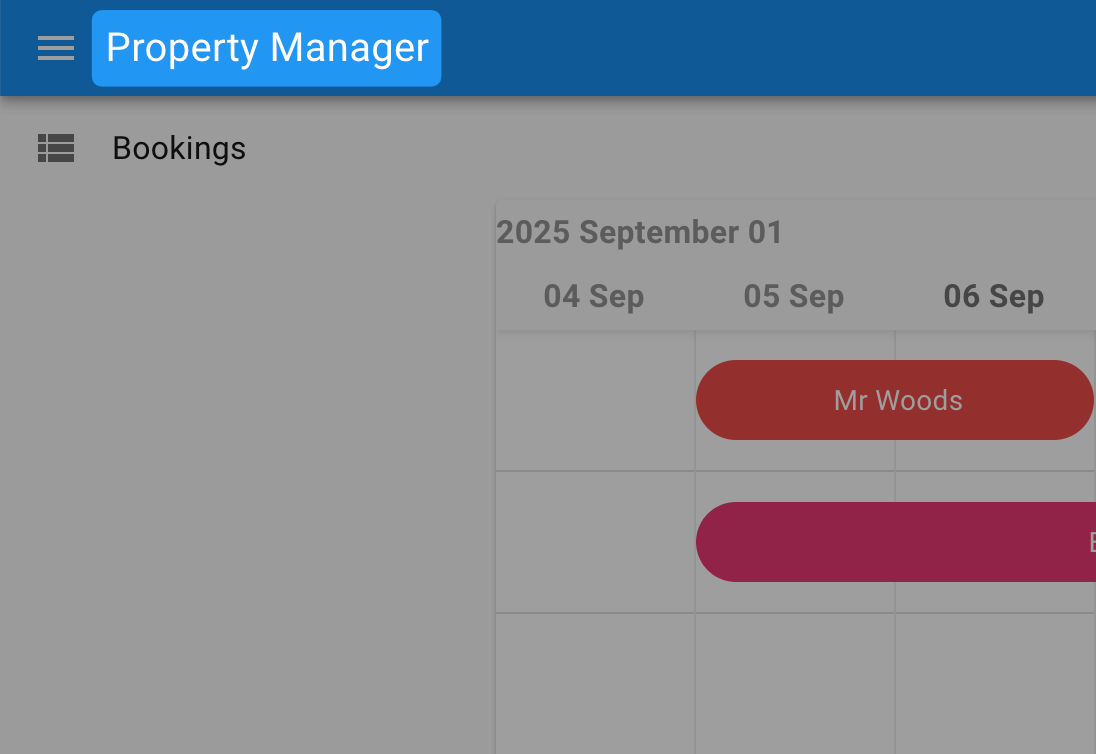Select the 06 Sep column header
The width and height of the screenshot is (1096, 754).
[994, 296]
